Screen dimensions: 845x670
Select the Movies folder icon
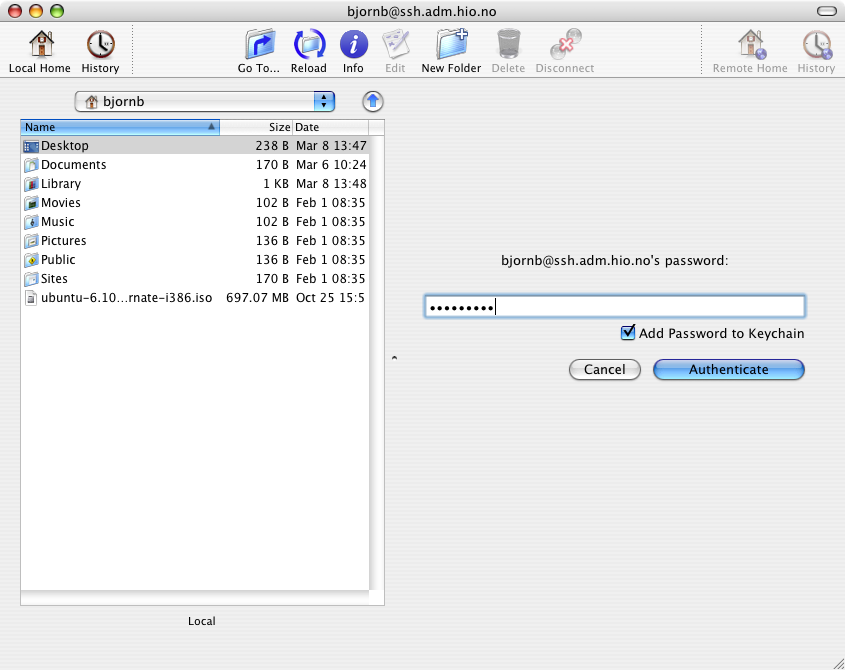click(31, 203)
